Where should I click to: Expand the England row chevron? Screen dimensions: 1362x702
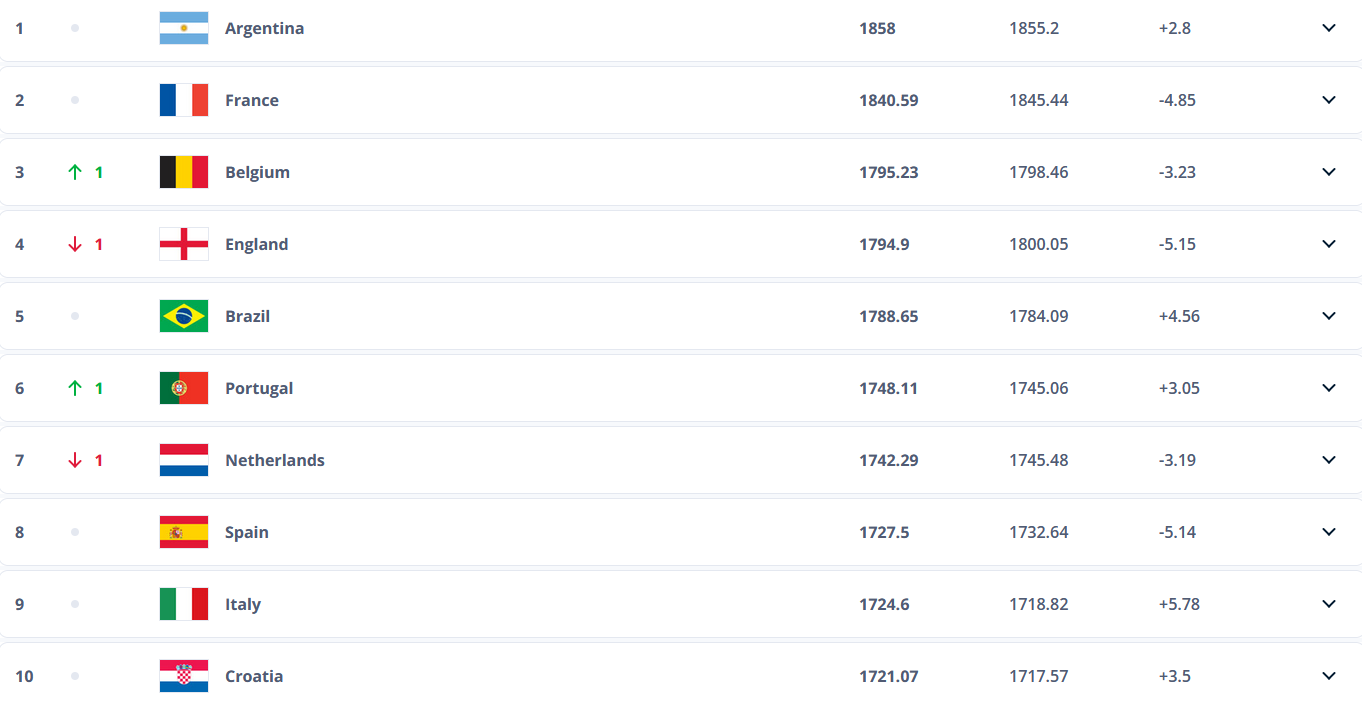click(x=1329, y=244)
